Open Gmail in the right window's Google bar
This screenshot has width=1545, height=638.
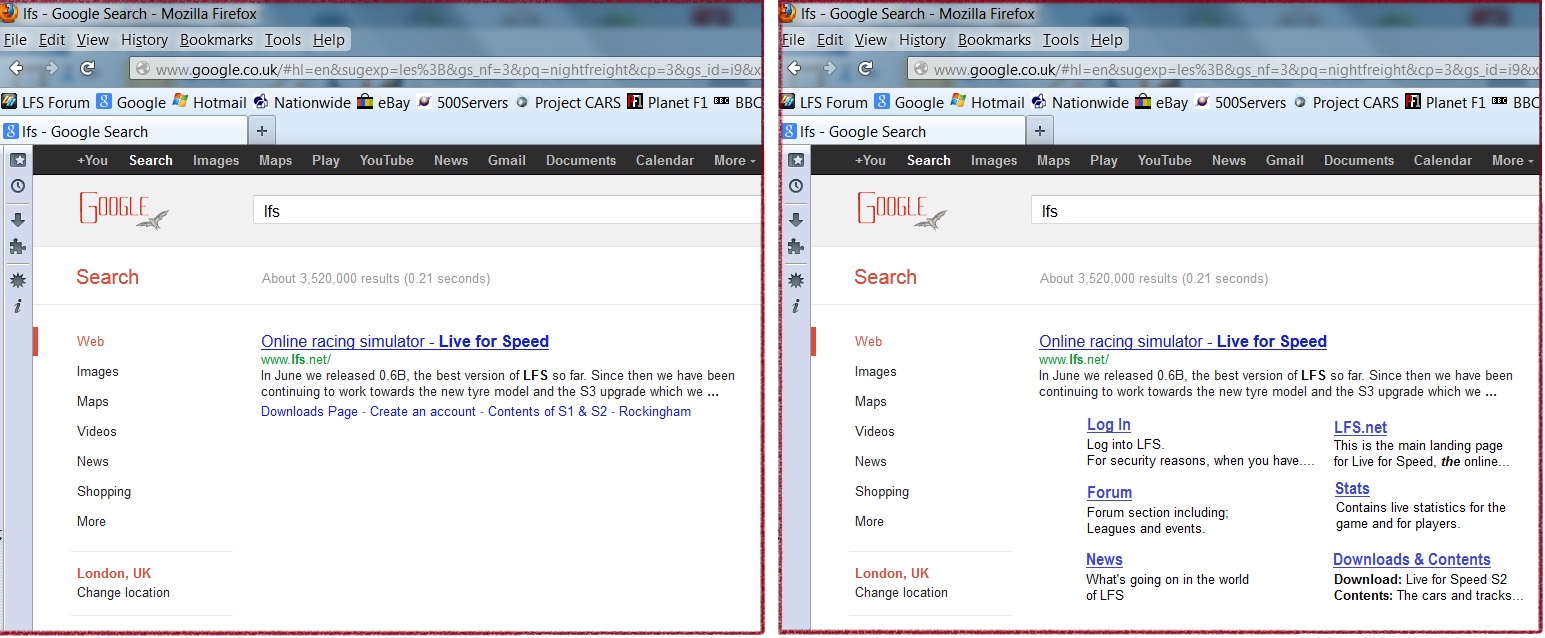tap(1285, 160)
